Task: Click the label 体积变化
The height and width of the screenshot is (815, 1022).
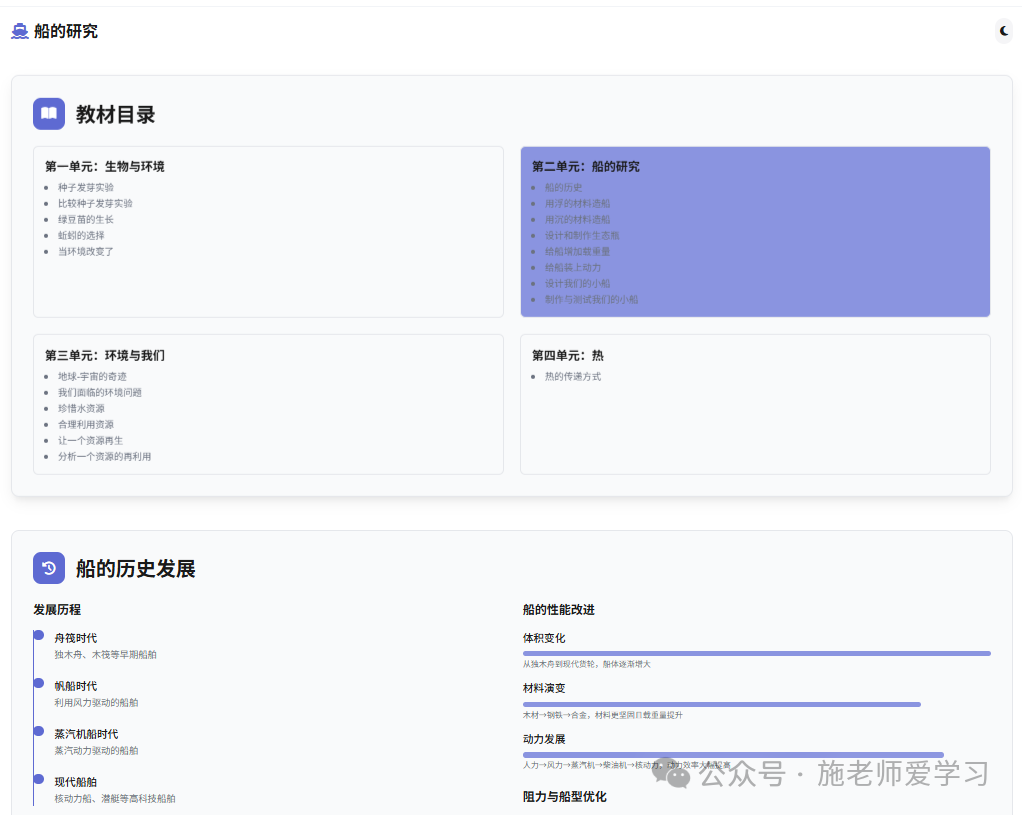Action: [x=544, y=638]
